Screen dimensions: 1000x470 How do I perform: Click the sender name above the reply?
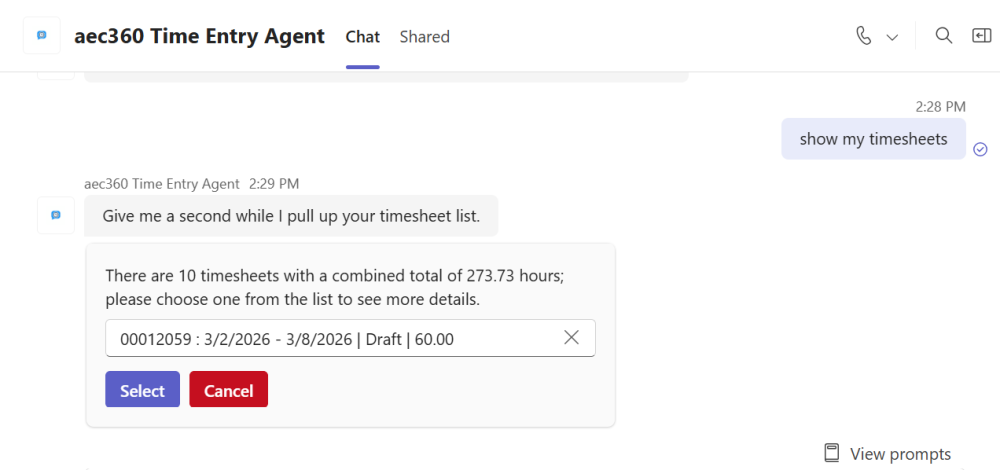click(162, 184)
